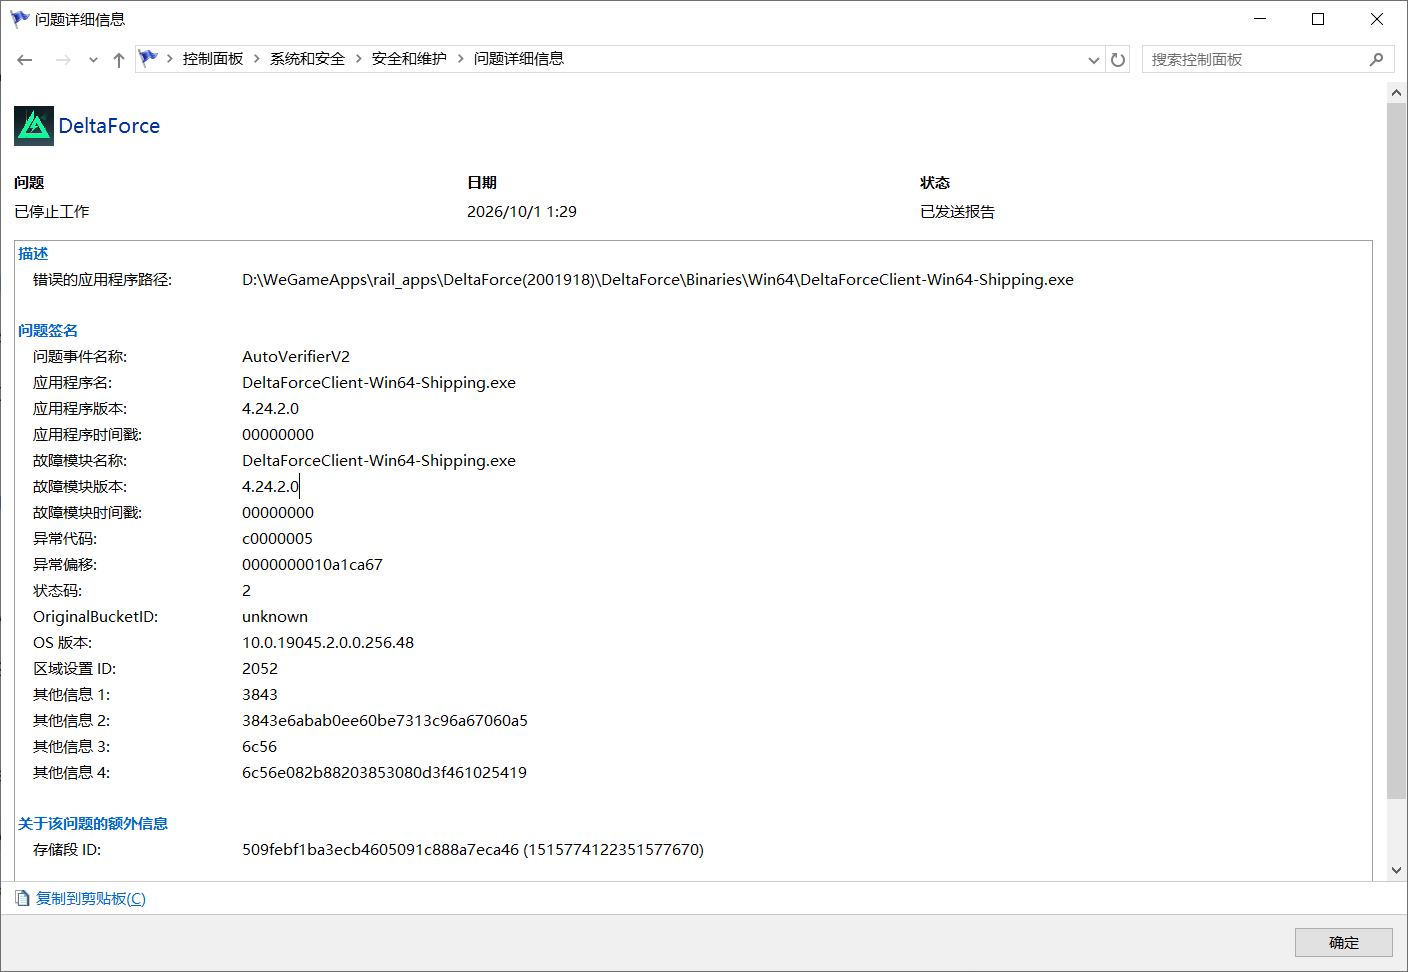Expand chevron after 安全和维护 breadcrumb
Viewport: 1408px width, 972px height.
click(461, 59)
